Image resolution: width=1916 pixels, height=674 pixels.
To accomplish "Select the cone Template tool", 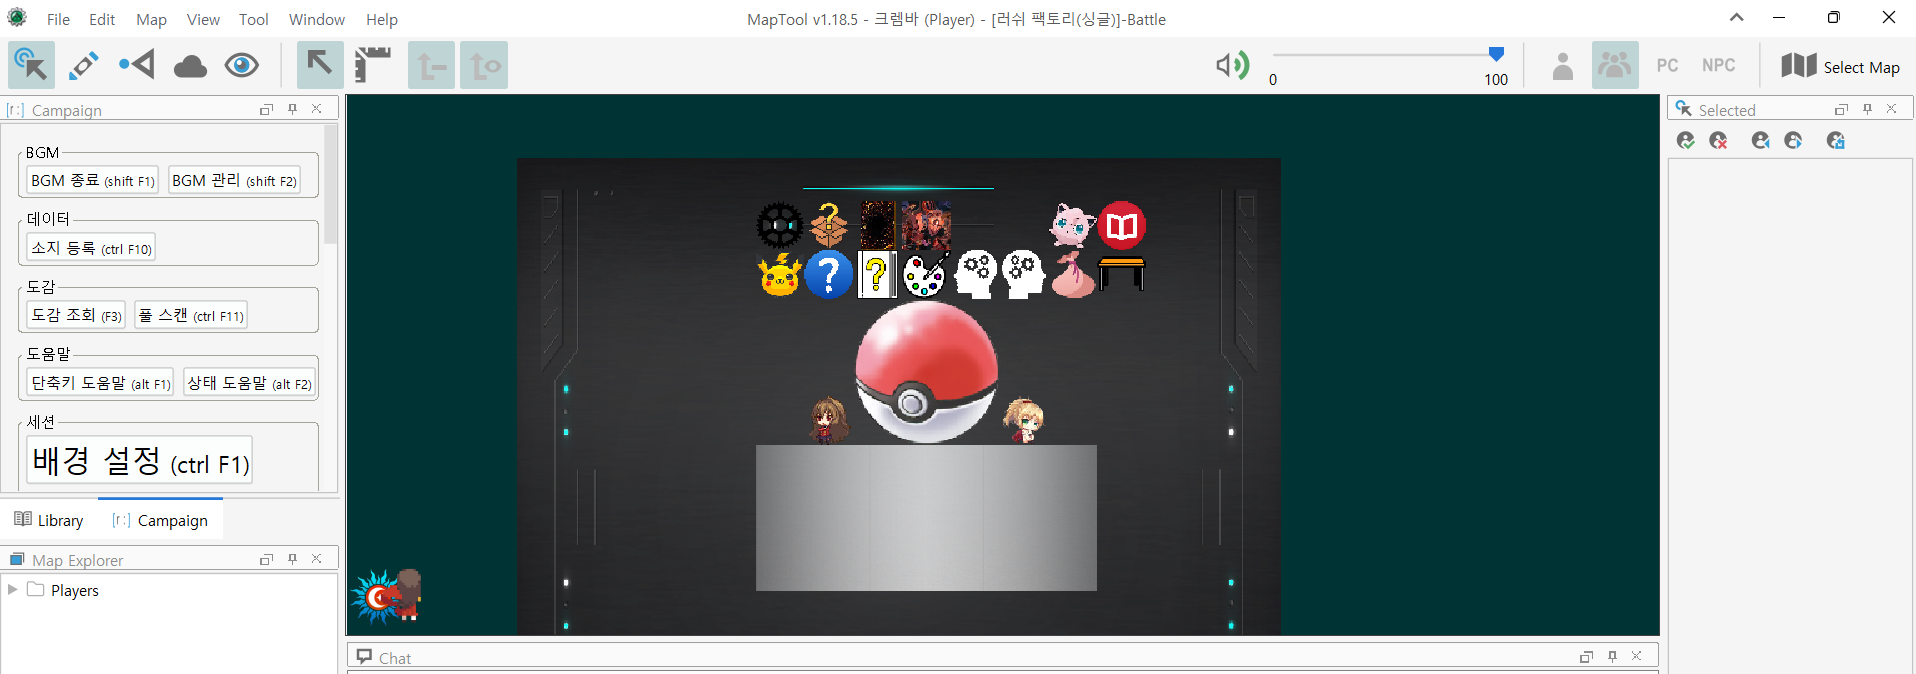I will [x=137, y=65].
